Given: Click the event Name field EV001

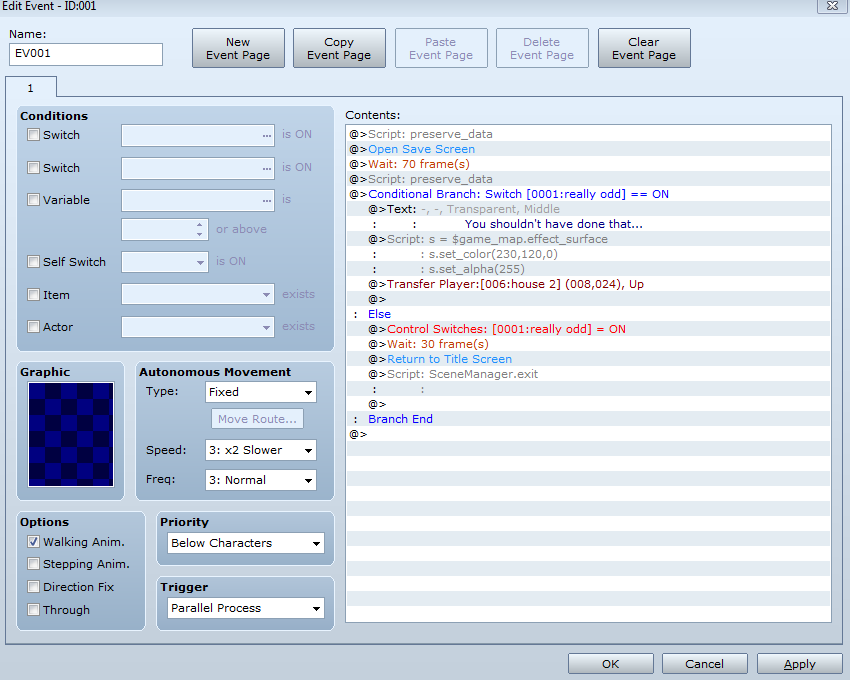Looking at the screenshot, I should tap(86, 54).
